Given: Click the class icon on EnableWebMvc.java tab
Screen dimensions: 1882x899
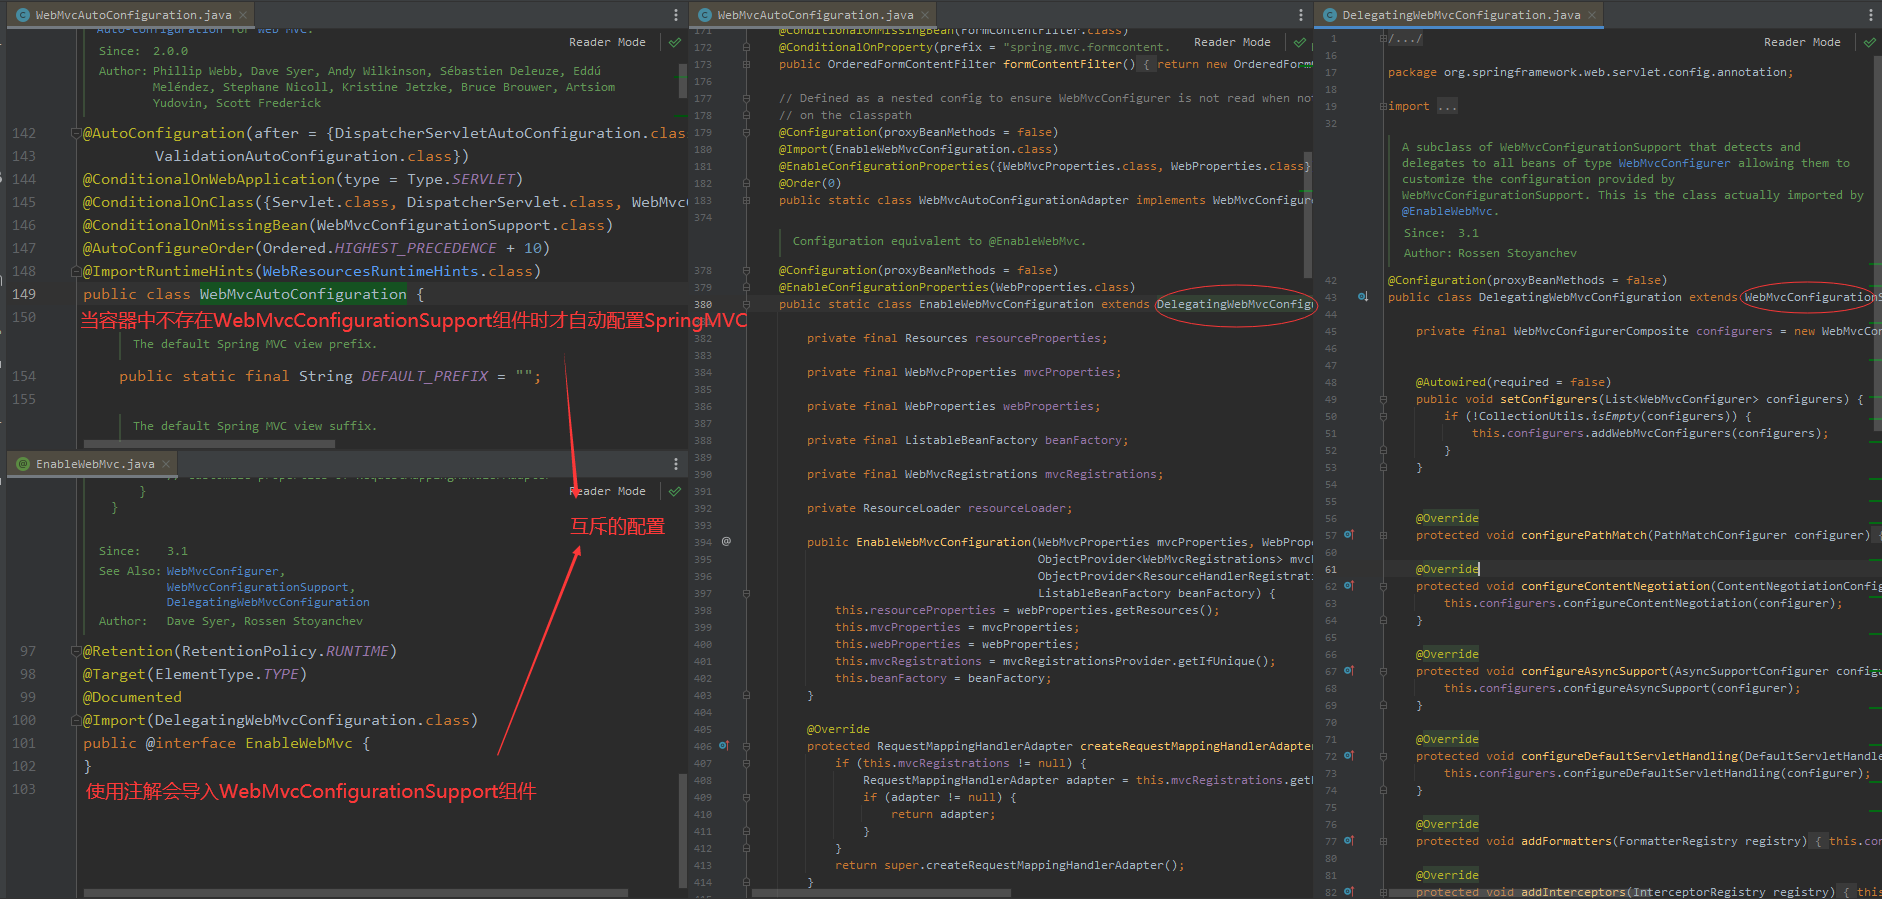Looking at the screenshot, I should tap(23, 464).
